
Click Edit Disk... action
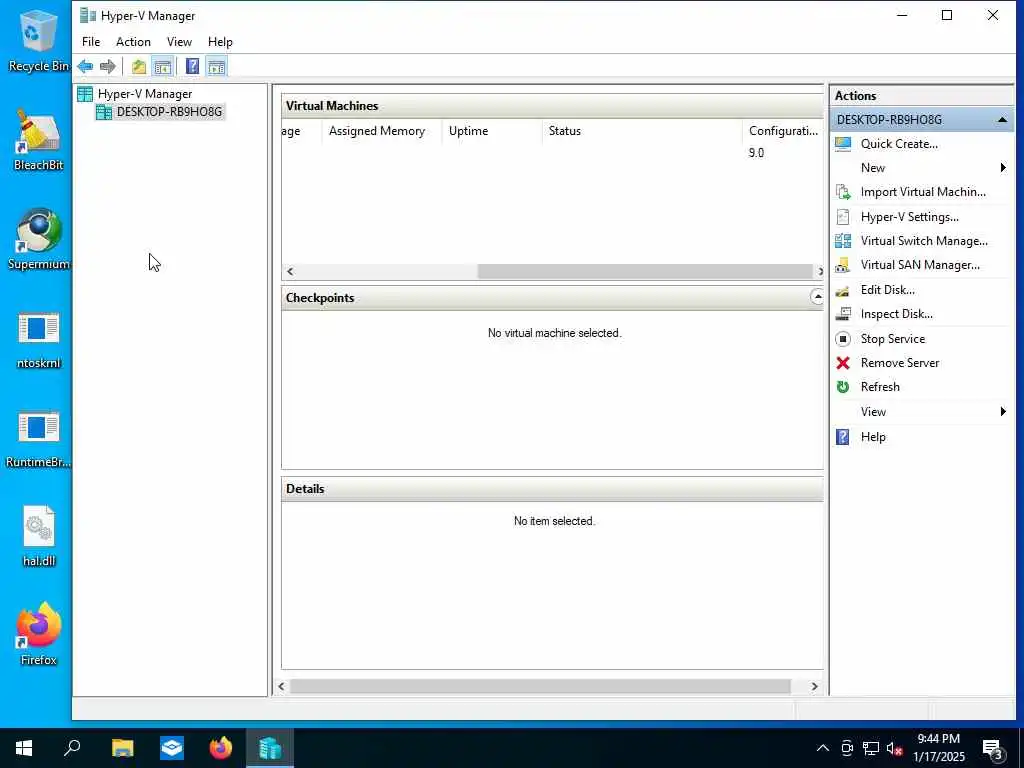click(x=887, y=290)
